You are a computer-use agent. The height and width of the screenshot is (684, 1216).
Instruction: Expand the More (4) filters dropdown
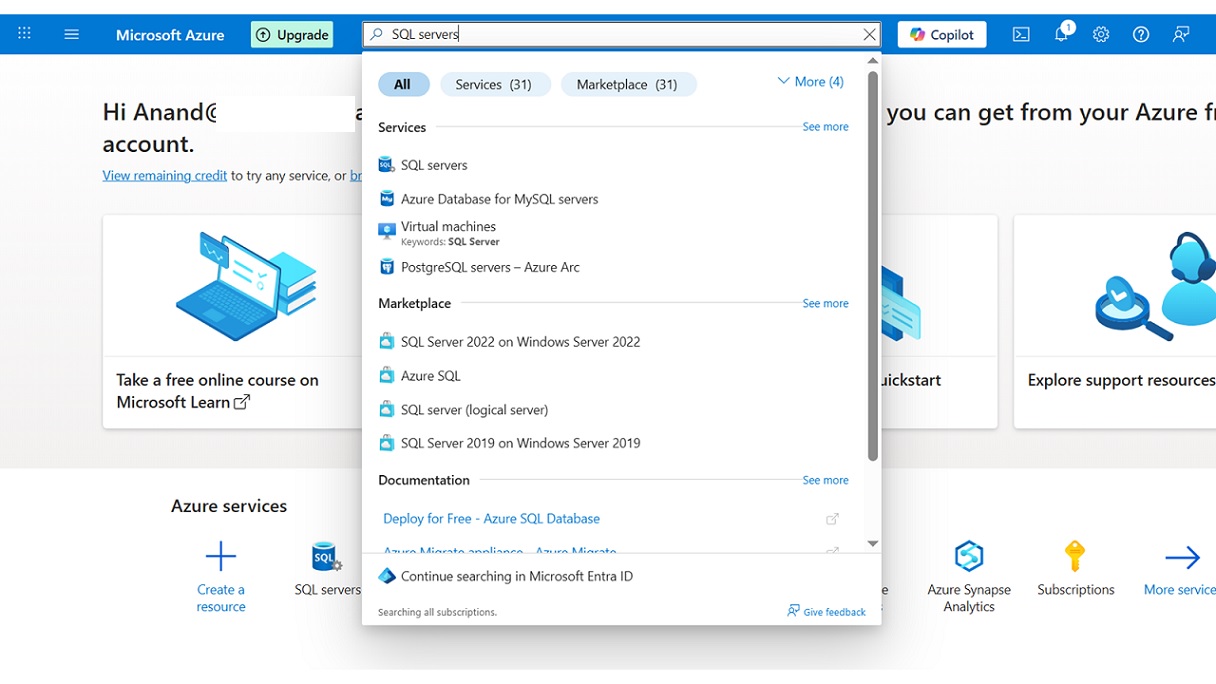(x=811, y=81)
